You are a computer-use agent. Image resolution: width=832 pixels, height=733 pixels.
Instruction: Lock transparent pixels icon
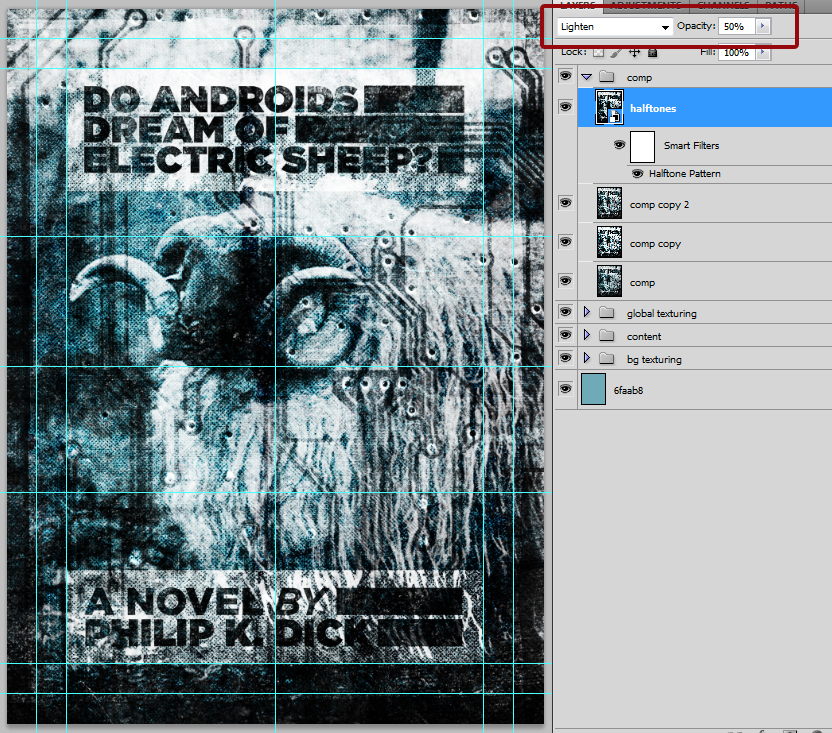click(x=599, y=52)
